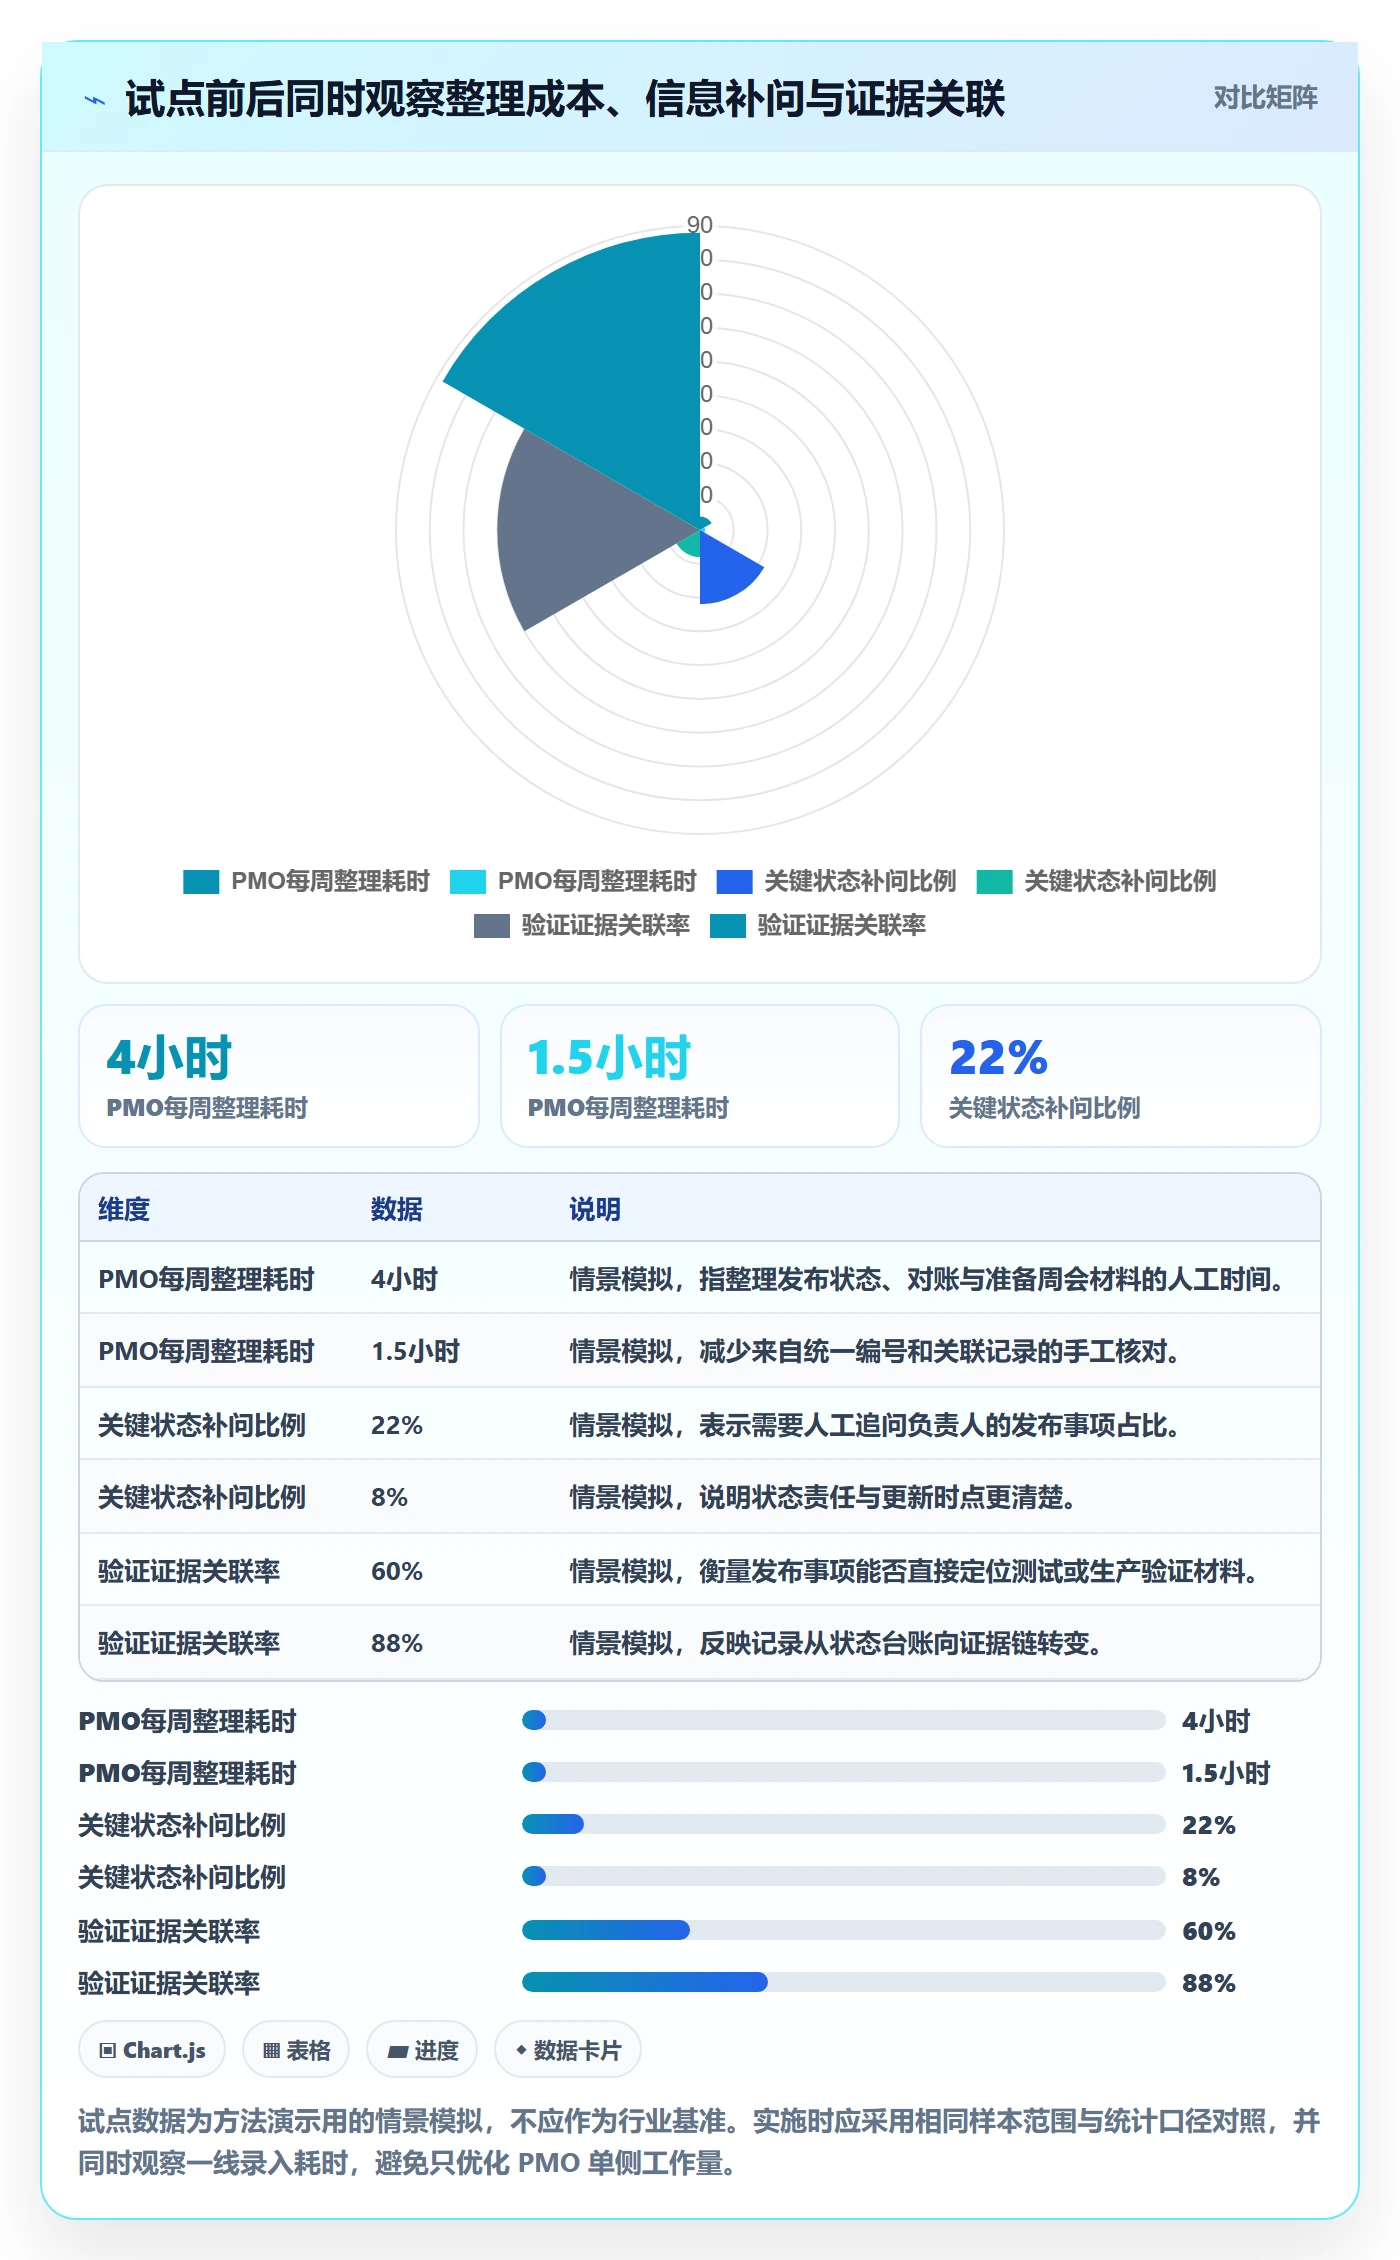Click the 8% table cell
Viewport: 1400px width, 2260px height.
point(389,1497)
